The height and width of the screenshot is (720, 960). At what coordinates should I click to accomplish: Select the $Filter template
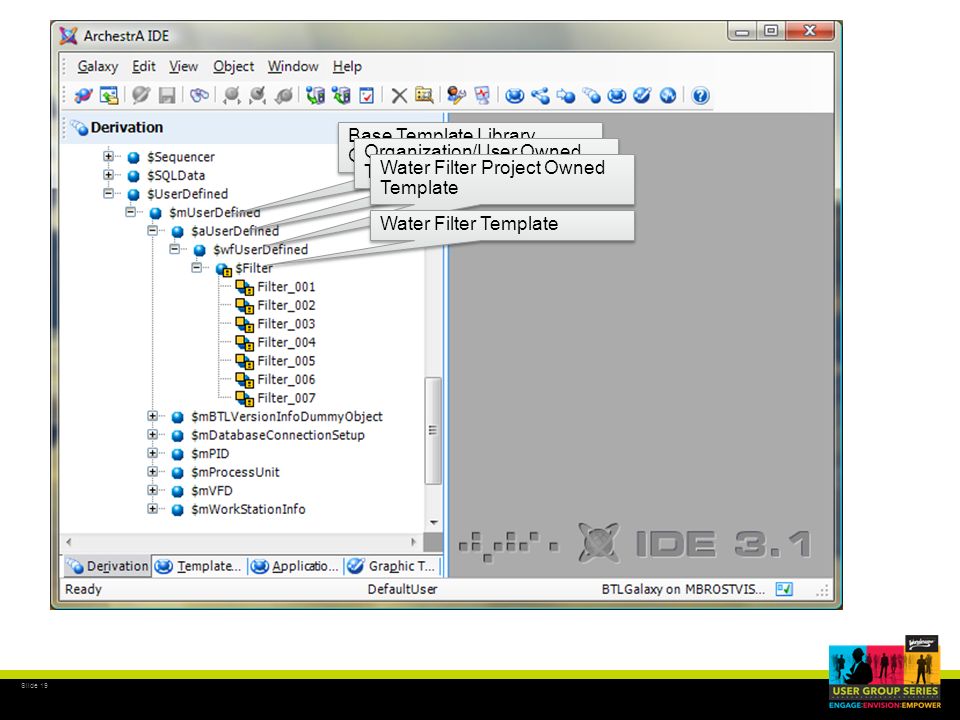click(x=253, y=268)
